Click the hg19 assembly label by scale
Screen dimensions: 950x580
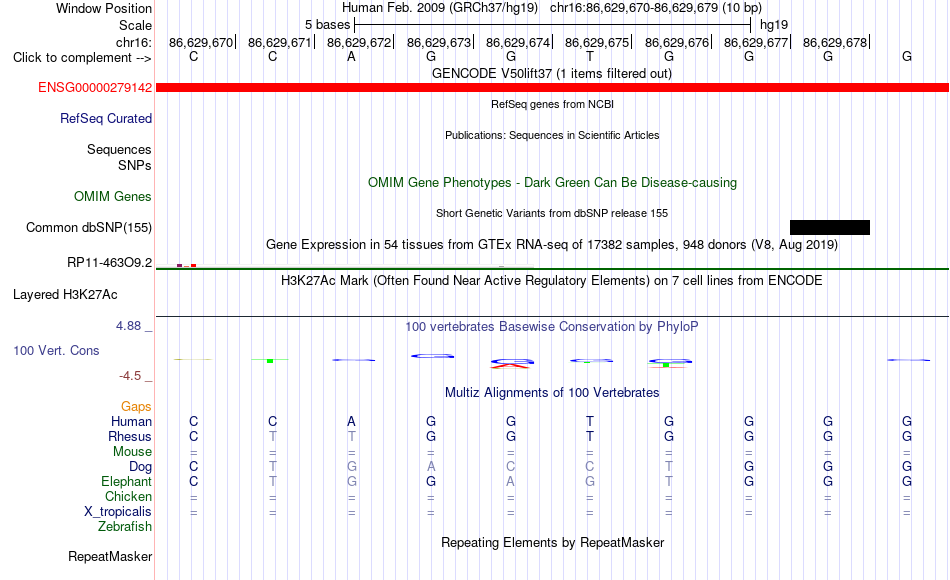pyautogui.click(x=774, y=25)
